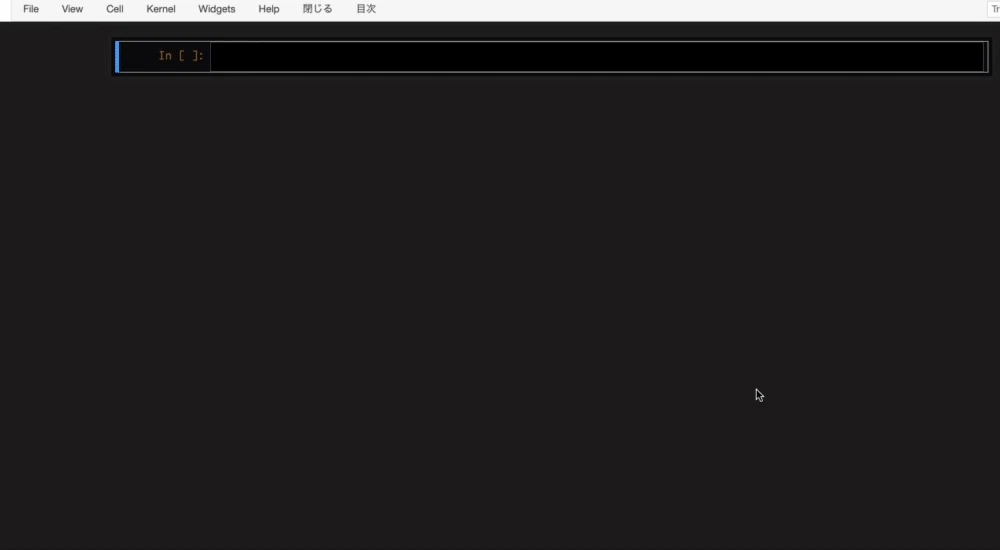Click inside the empty code cell input
The height and width of the screenshot is (550, 1000).
(597, 57)
